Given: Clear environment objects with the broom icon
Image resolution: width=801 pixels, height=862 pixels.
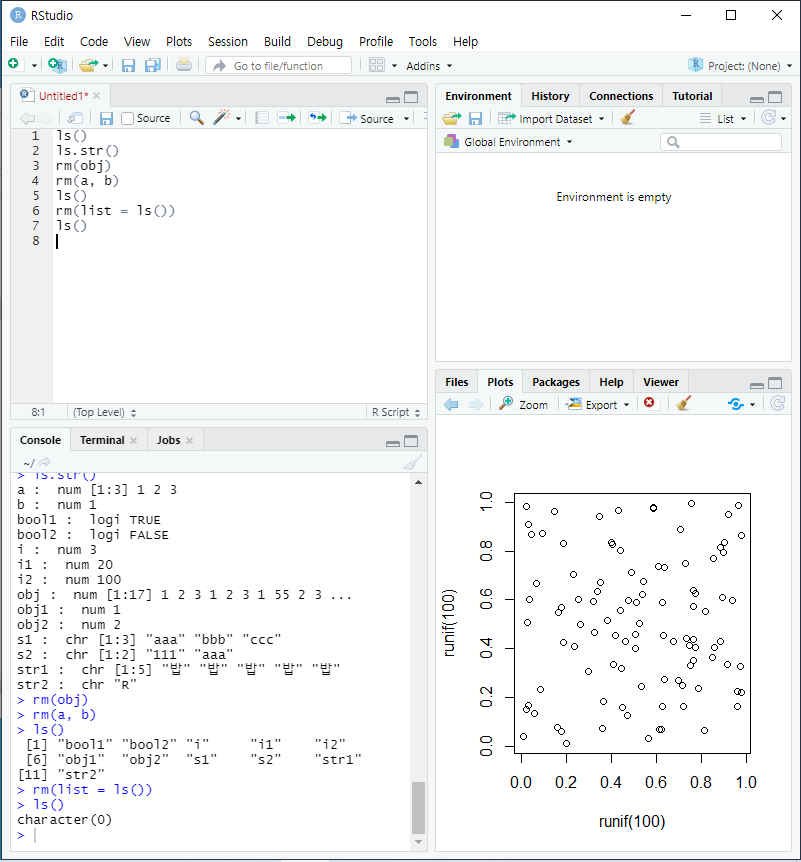Looking at the screenshot, I should (627, 117).
